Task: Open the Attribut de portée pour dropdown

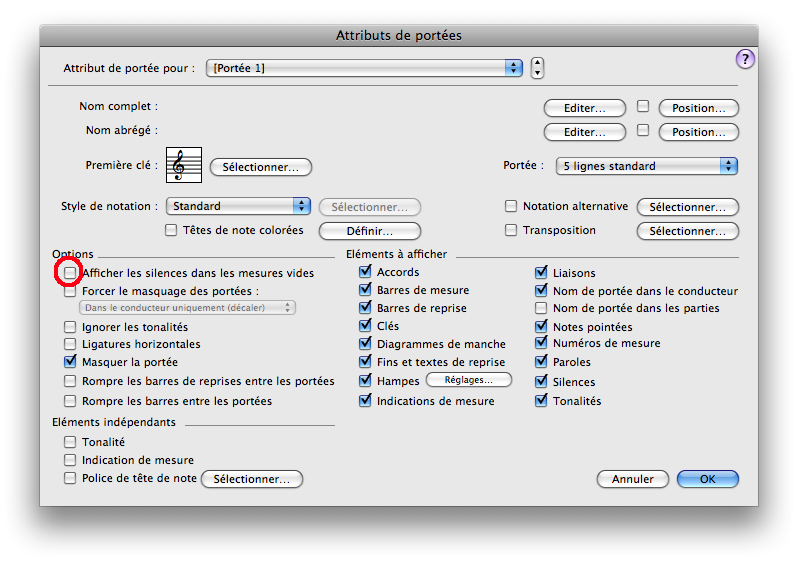Action: pos(365,68)
